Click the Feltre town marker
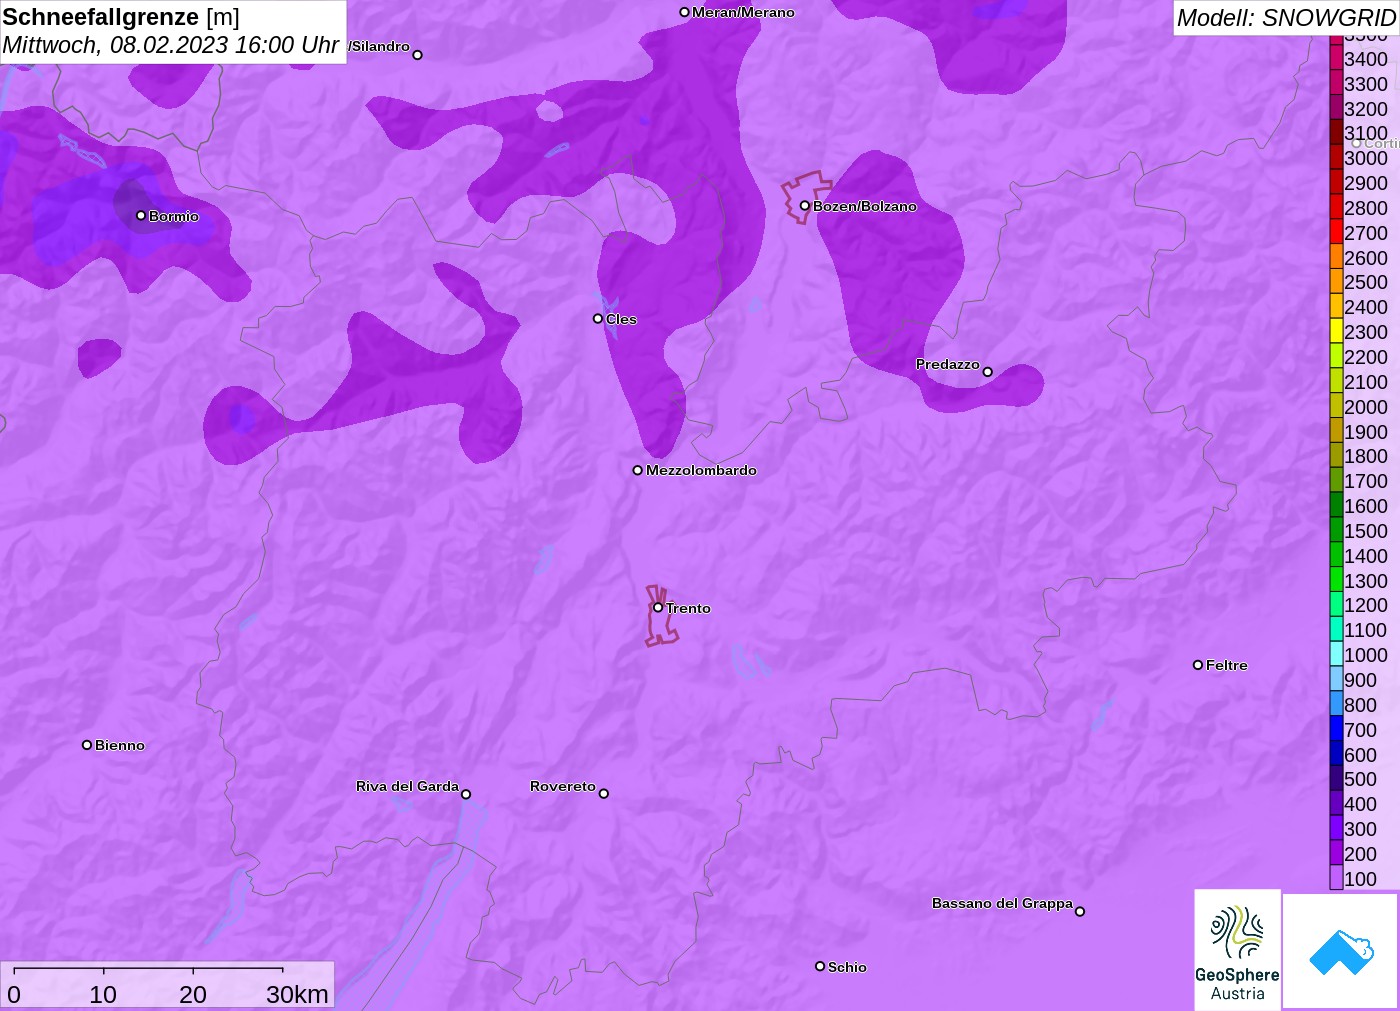The width and height of the screenshot is (1400, 1011). pyautogui.click(x=1198, y=665)
